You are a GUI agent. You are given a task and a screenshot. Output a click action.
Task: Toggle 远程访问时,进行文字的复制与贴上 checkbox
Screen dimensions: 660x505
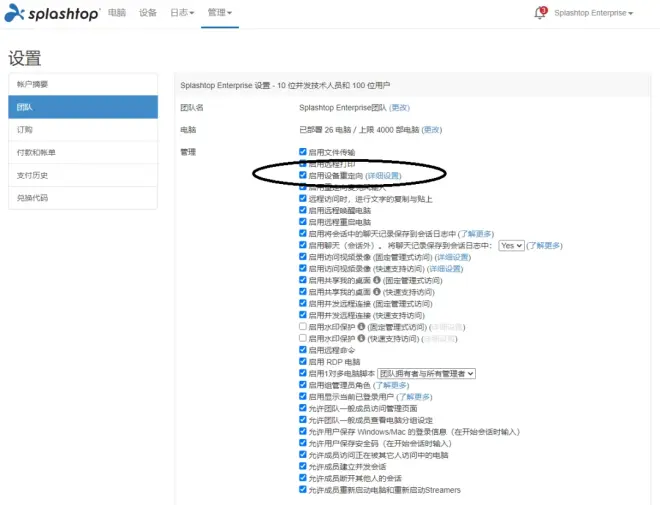click(x=303, y=198)
